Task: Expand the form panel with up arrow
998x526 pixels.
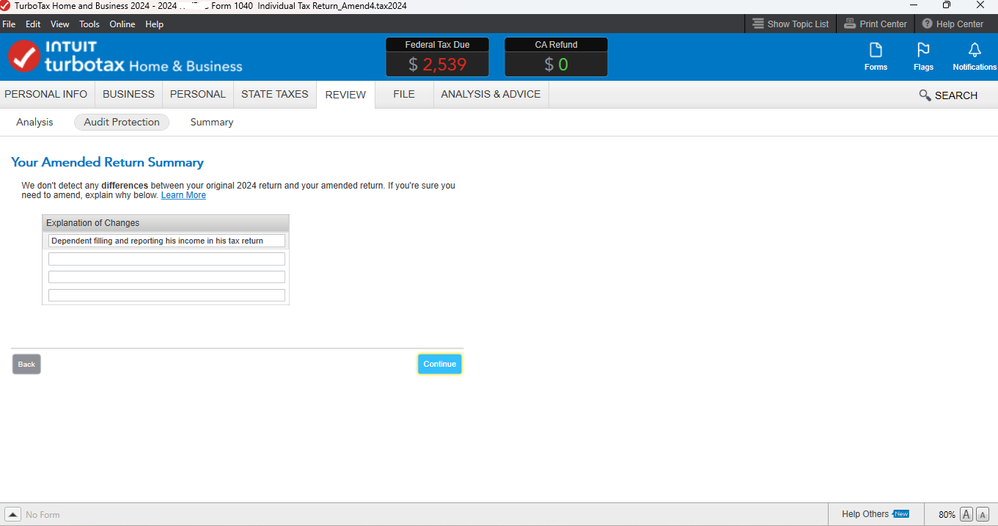Action: [12, 514]
